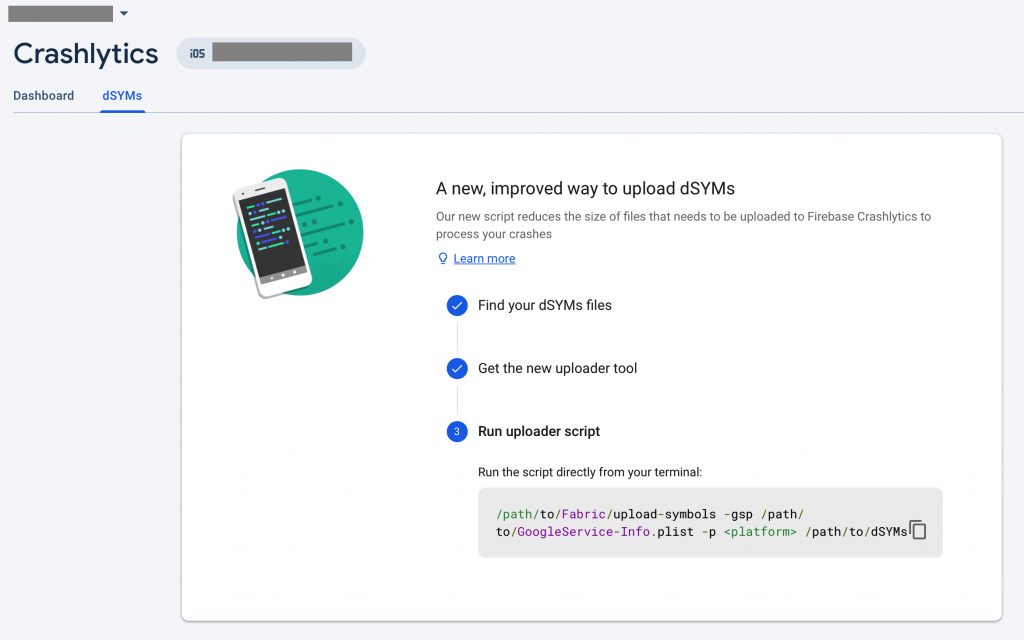The height and width of the screenshot is (640, 1024).
Task: Click the description about Firebase Crashlytics file size
Action: point(683,225)
